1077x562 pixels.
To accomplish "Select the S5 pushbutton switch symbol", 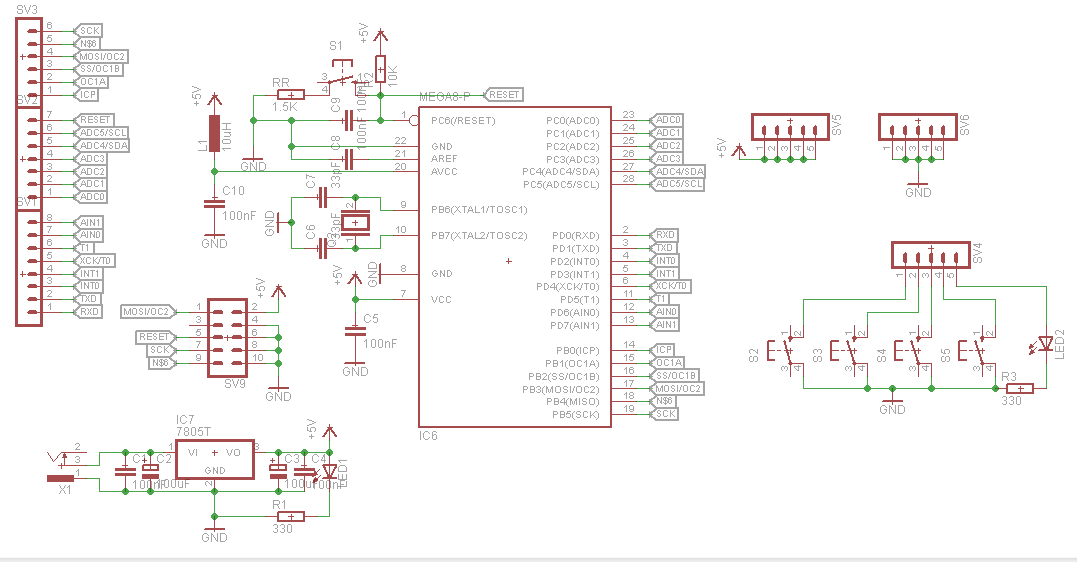I will point(978,352).
